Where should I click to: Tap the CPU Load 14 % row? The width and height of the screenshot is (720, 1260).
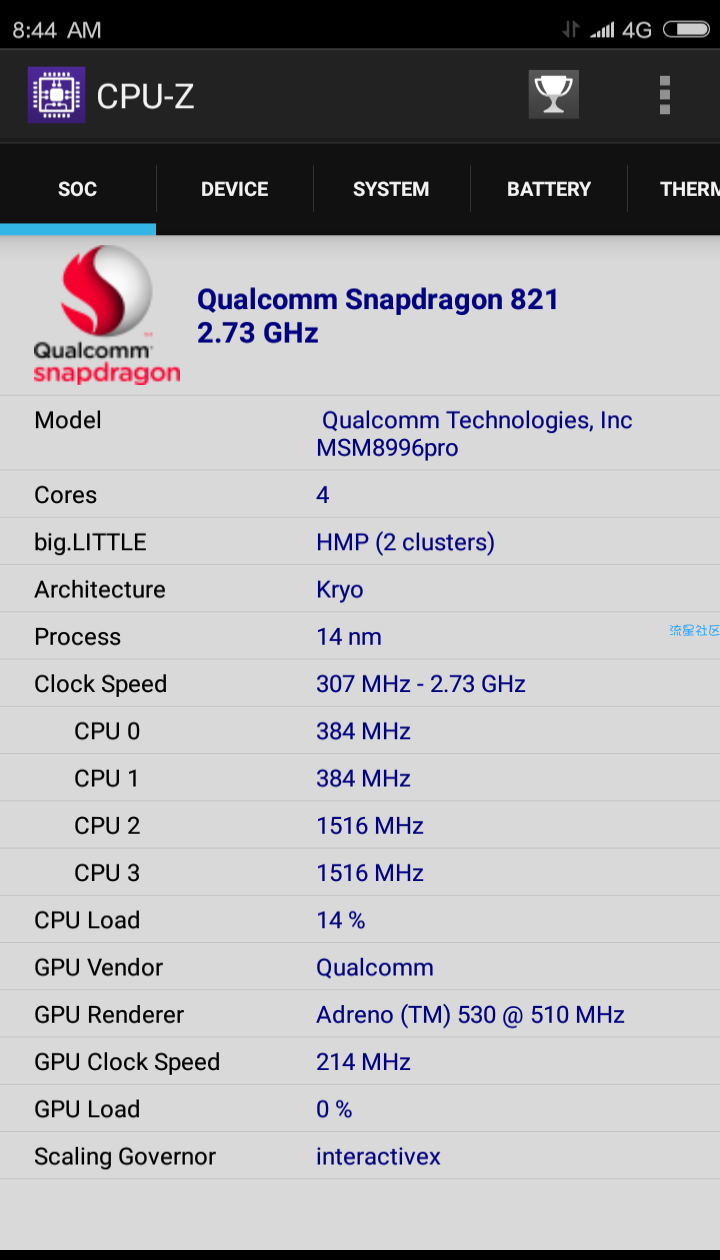point(360,920)
